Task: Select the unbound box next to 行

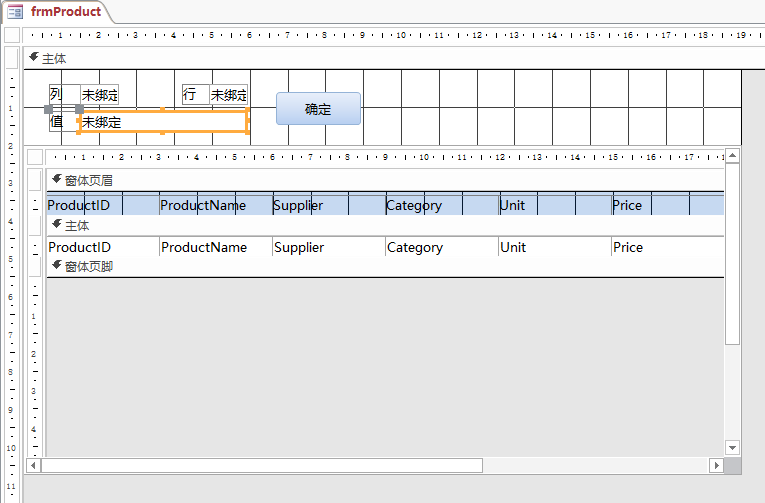Action: (x=229, y=94)
